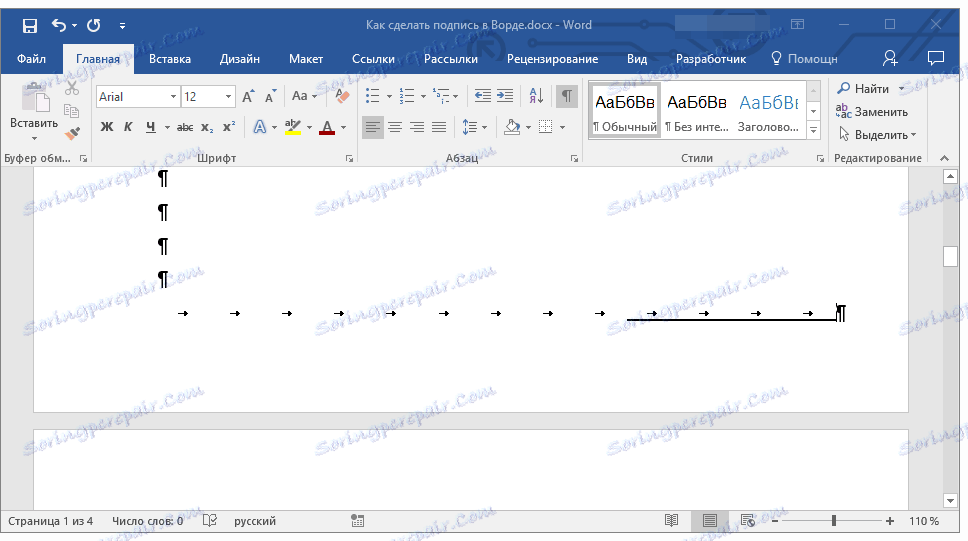Open the Файл menu
968x541 pixels.
coord(31,59)
